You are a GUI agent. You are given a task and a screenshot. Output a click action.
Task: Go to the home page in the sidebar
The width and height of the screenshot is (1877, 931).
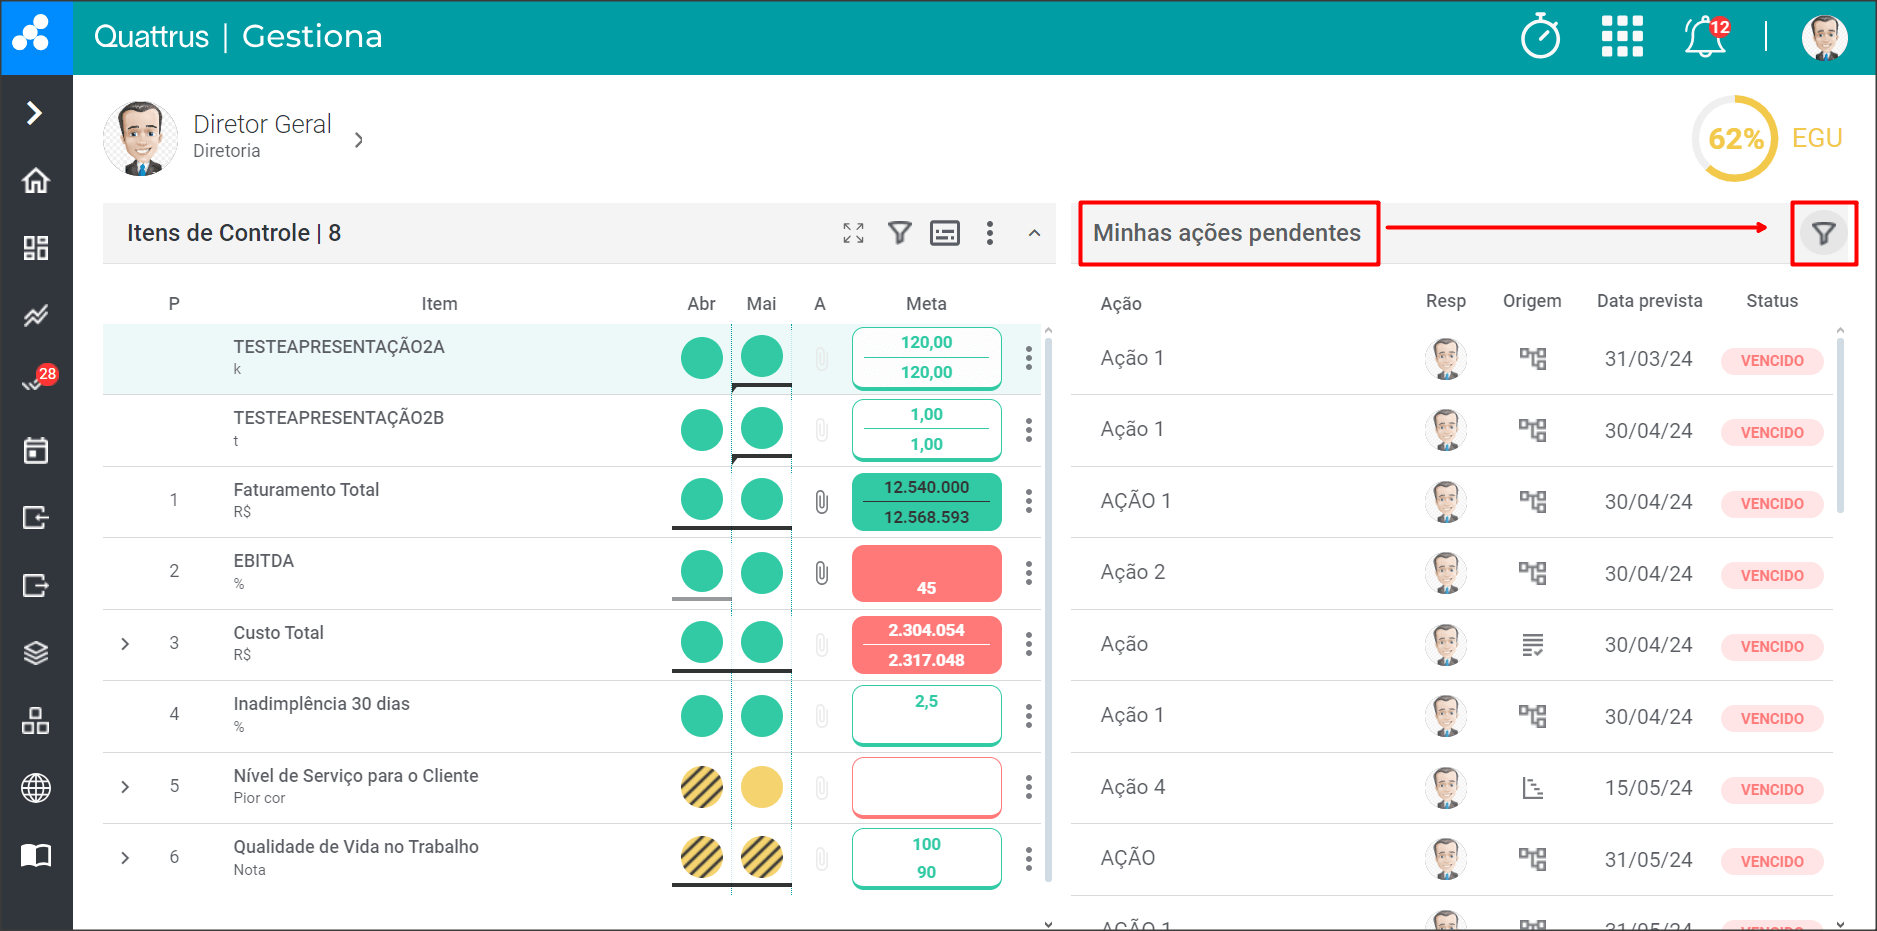click(x=36, y=181)
